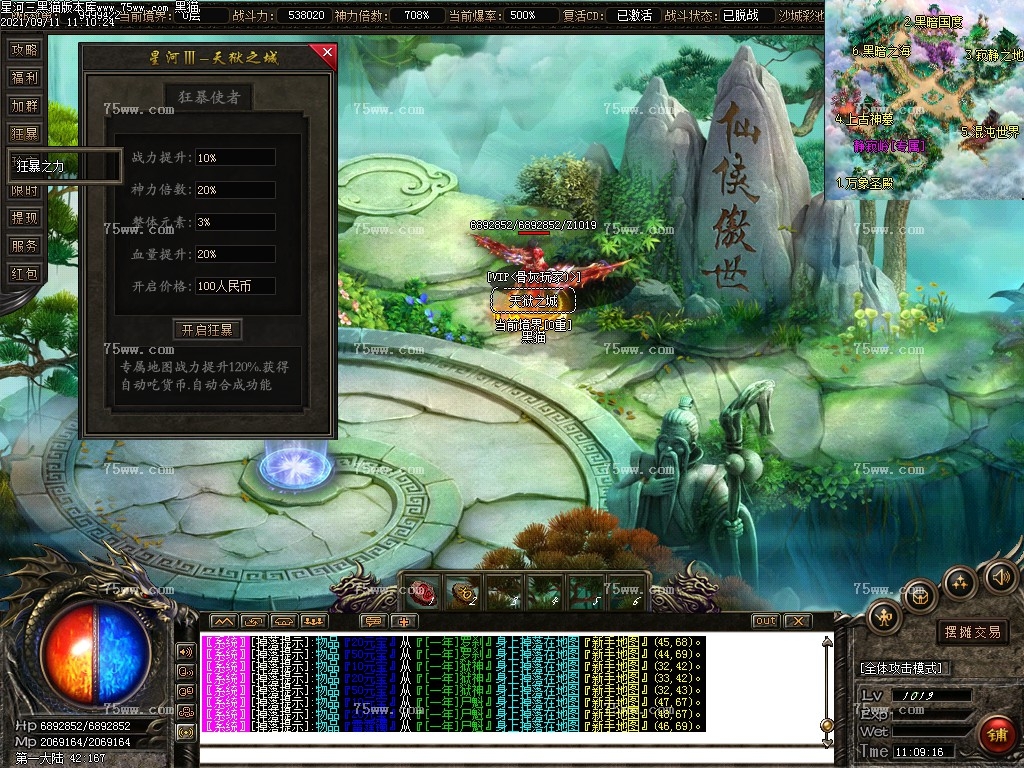Click the 战斗力 538020 value
Screen dimensions: 1024x768
click(x=306, y=15)
